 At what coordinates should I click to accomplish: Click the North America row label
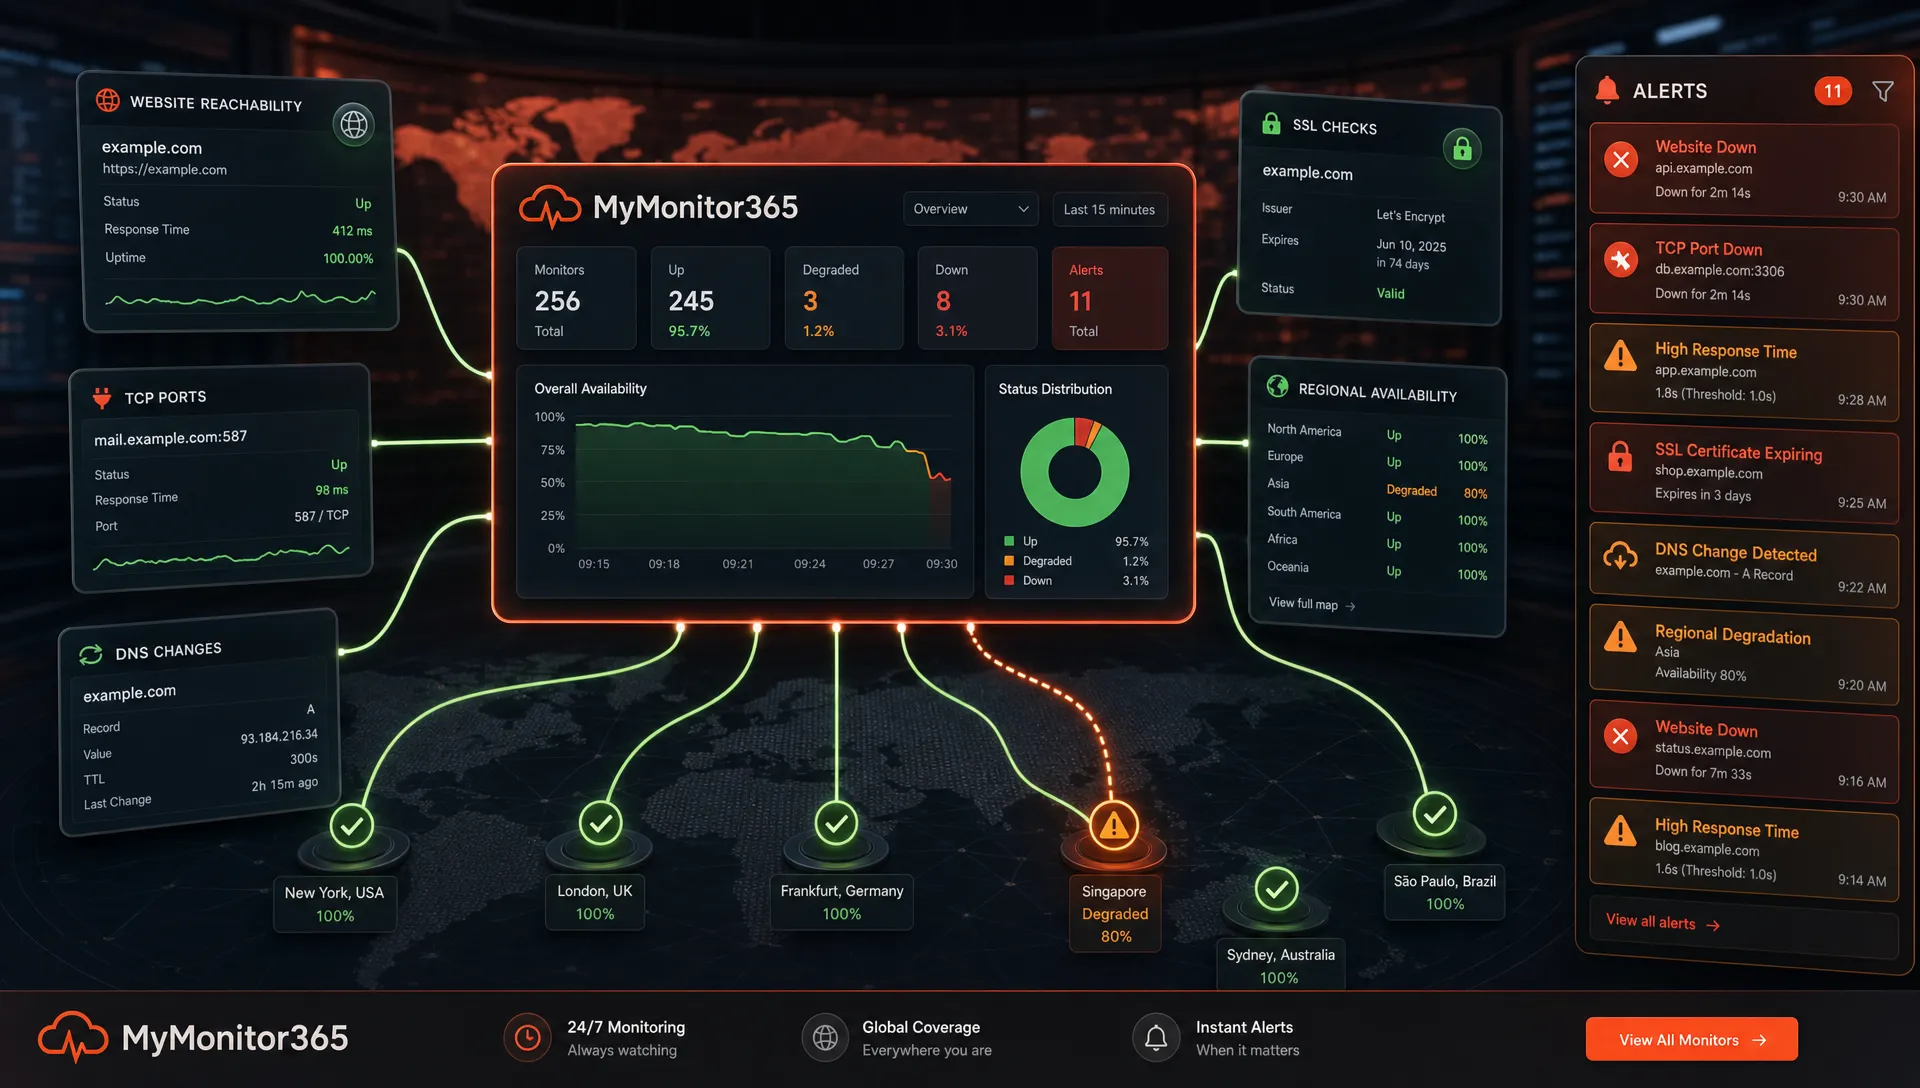[1304, 430]
